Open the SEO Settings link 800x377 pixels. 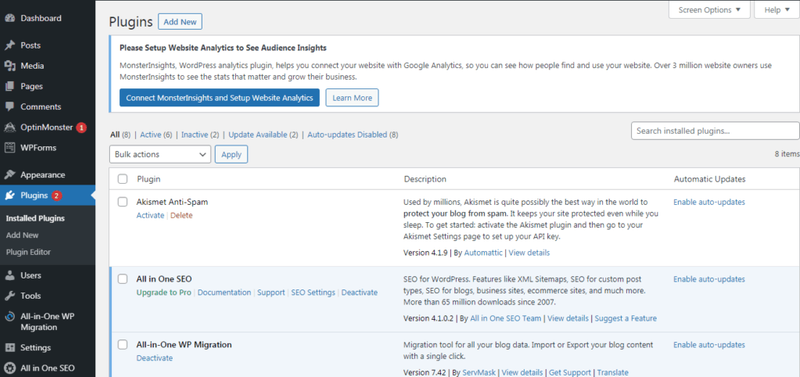point(313,292)
